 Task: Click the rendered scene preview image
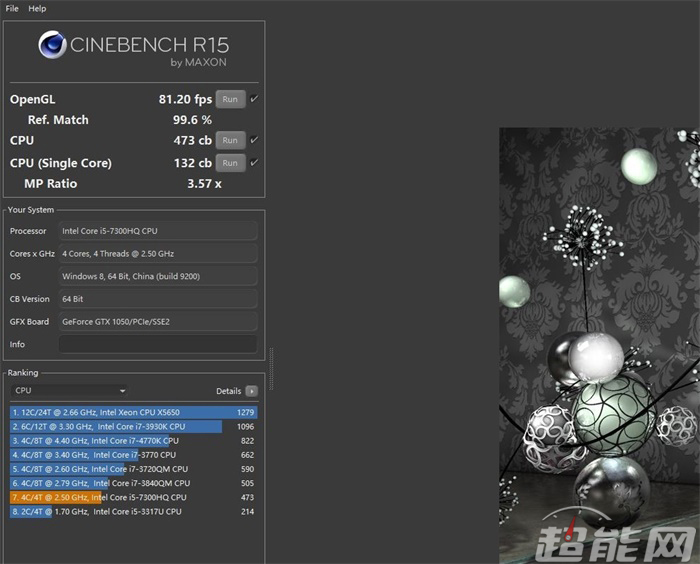[599, 345]
